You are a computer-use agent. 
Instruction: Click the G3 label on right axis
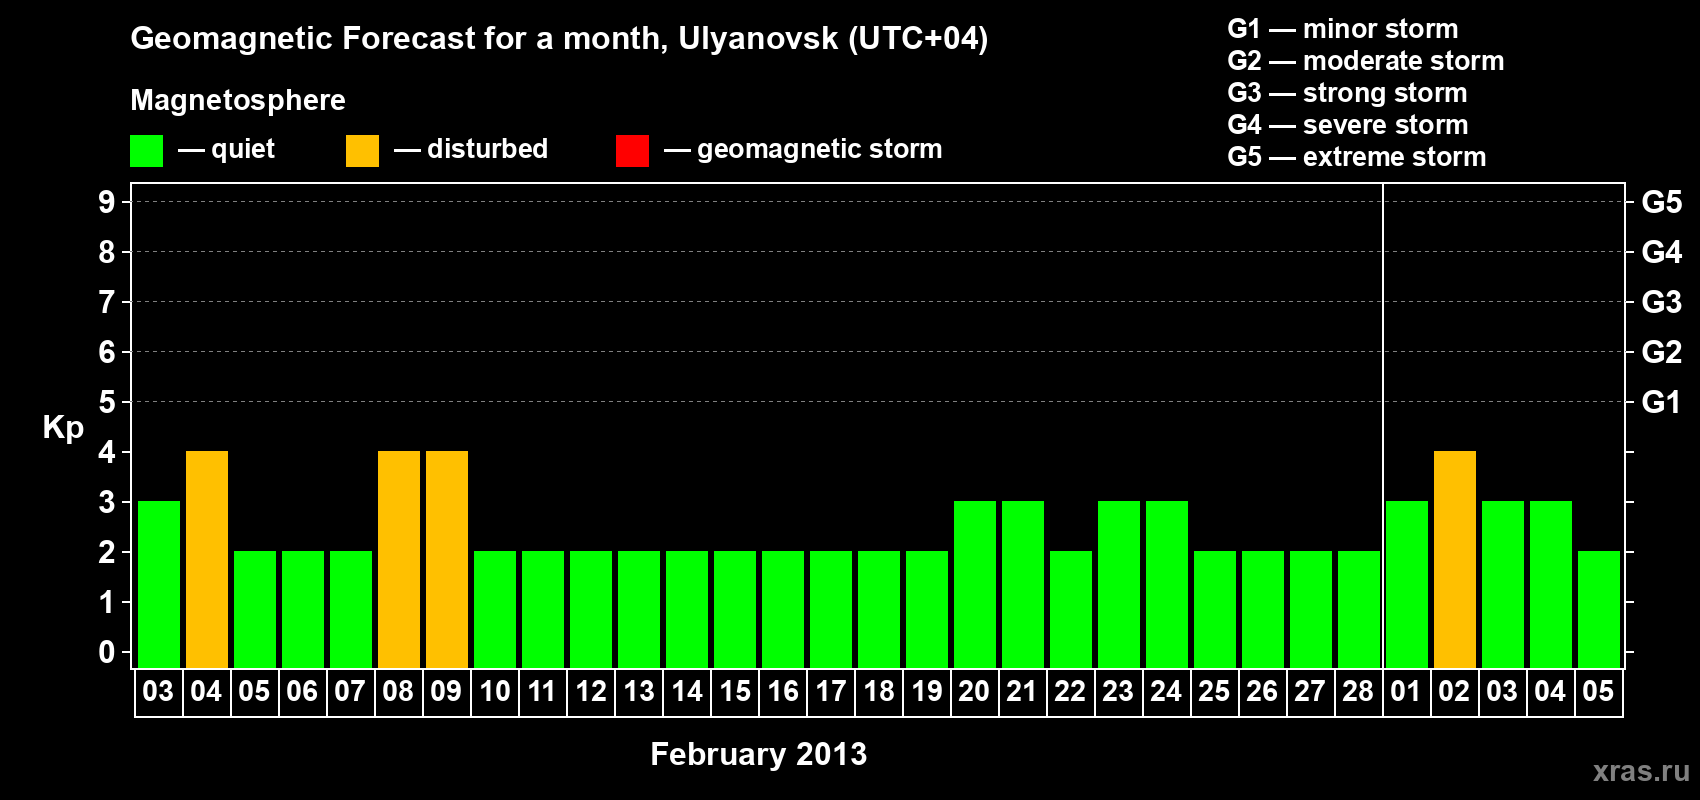click(x=1662, y=302)
